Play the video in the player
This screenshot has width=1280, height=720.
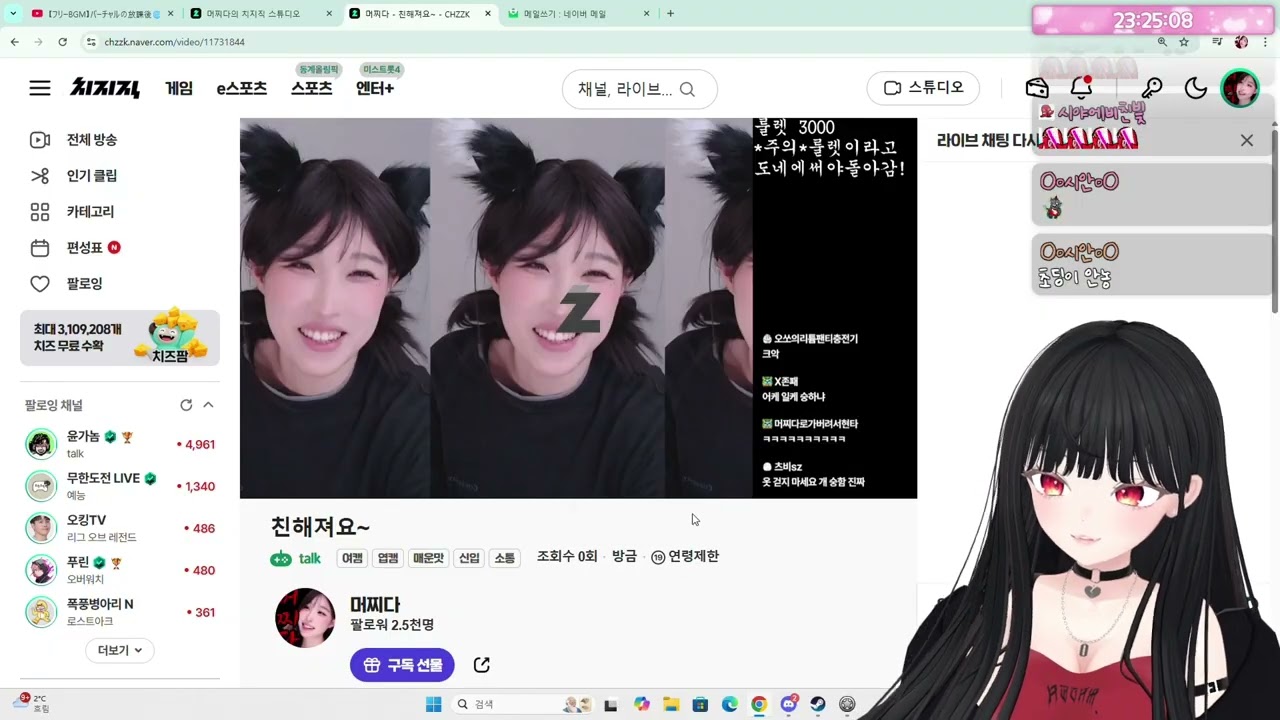coord(578,308)
